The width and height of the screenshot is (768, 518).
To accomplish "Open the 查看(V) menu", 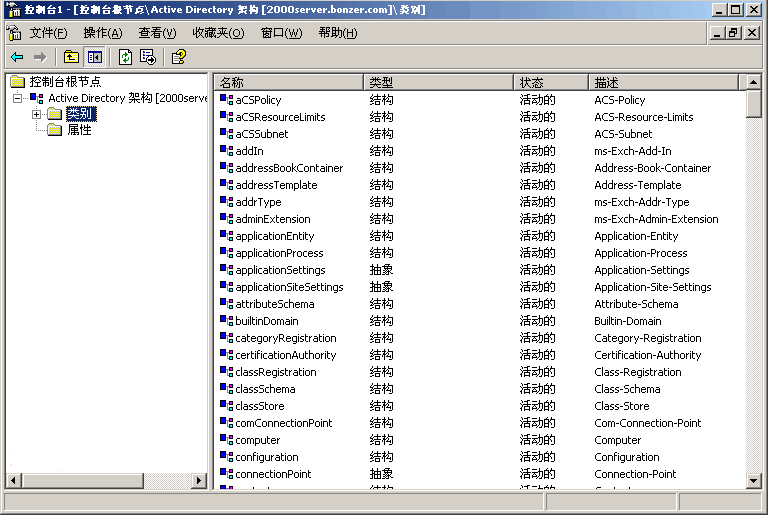I will click(157, 33).
